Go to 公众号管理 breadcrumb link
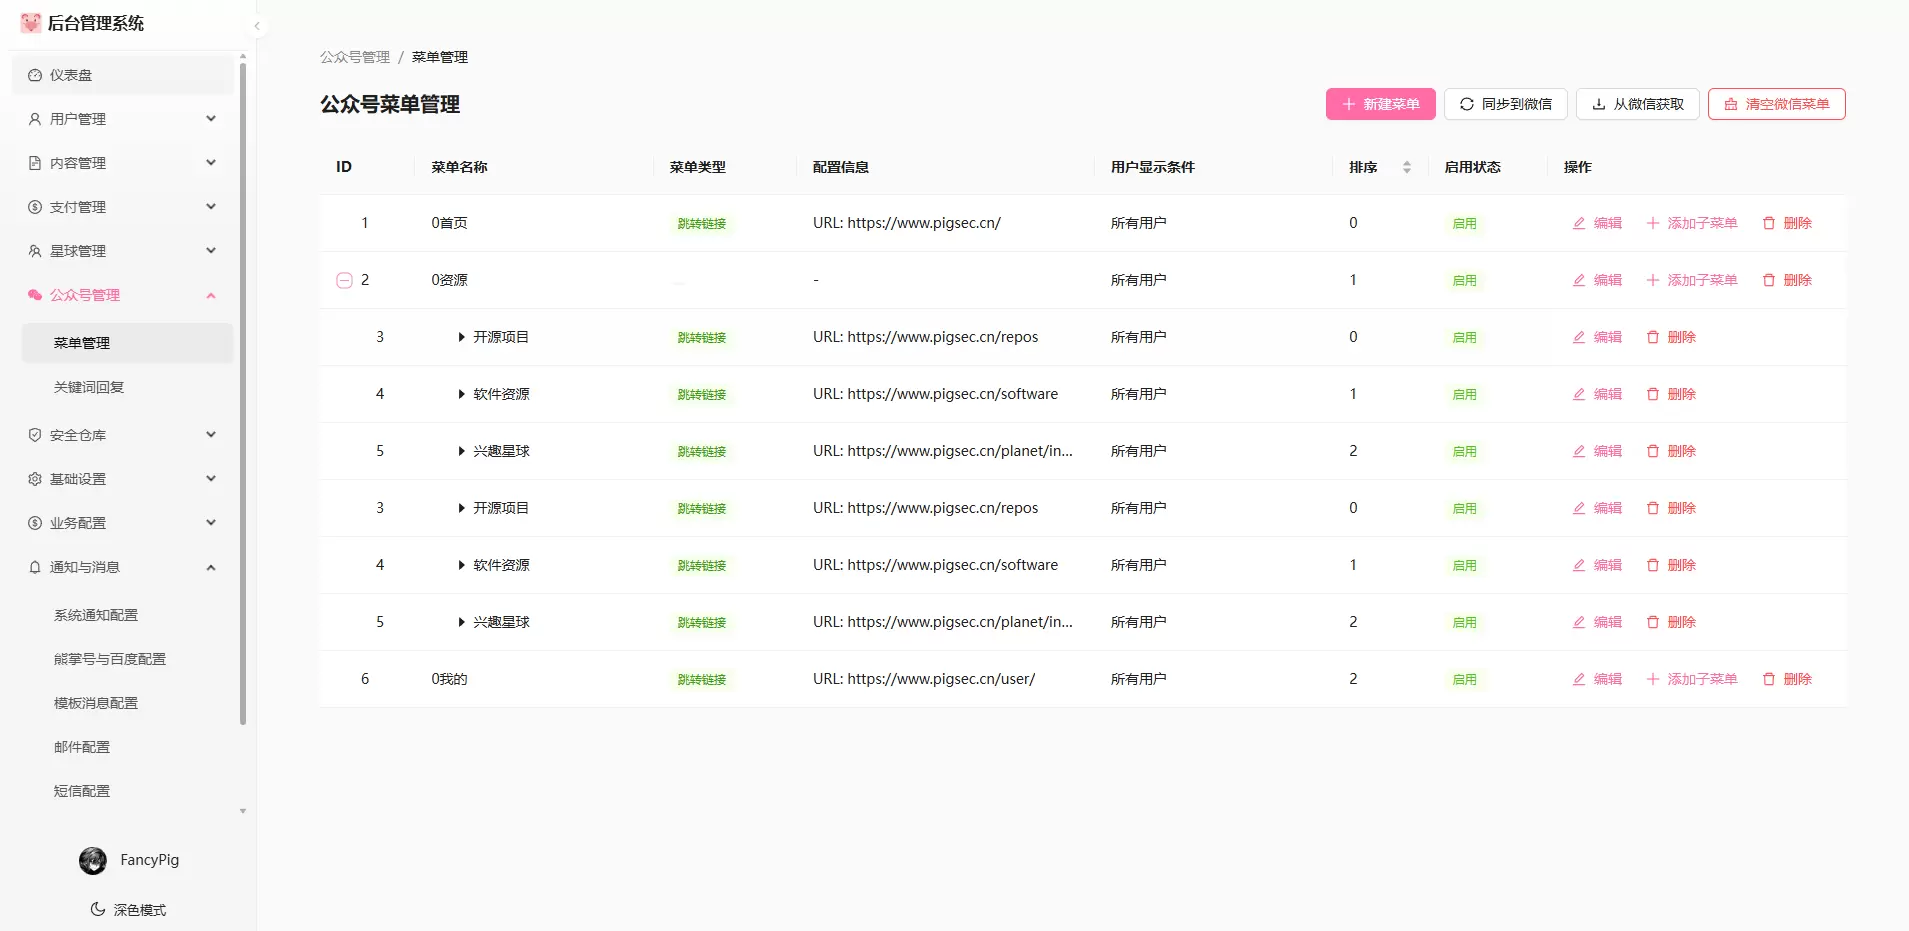The image size is (1909, 931). point(355,57)
